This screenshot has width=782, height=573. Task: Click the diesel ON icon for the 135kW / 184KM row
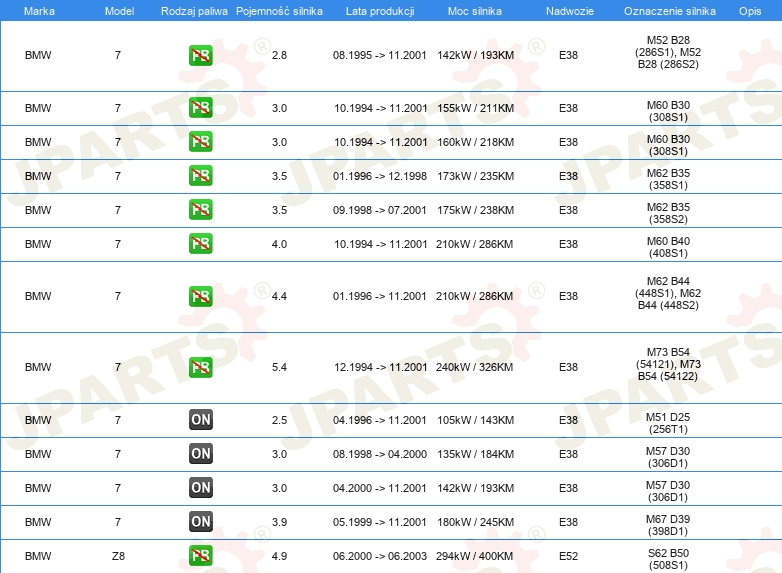click(x=200, y=454)
